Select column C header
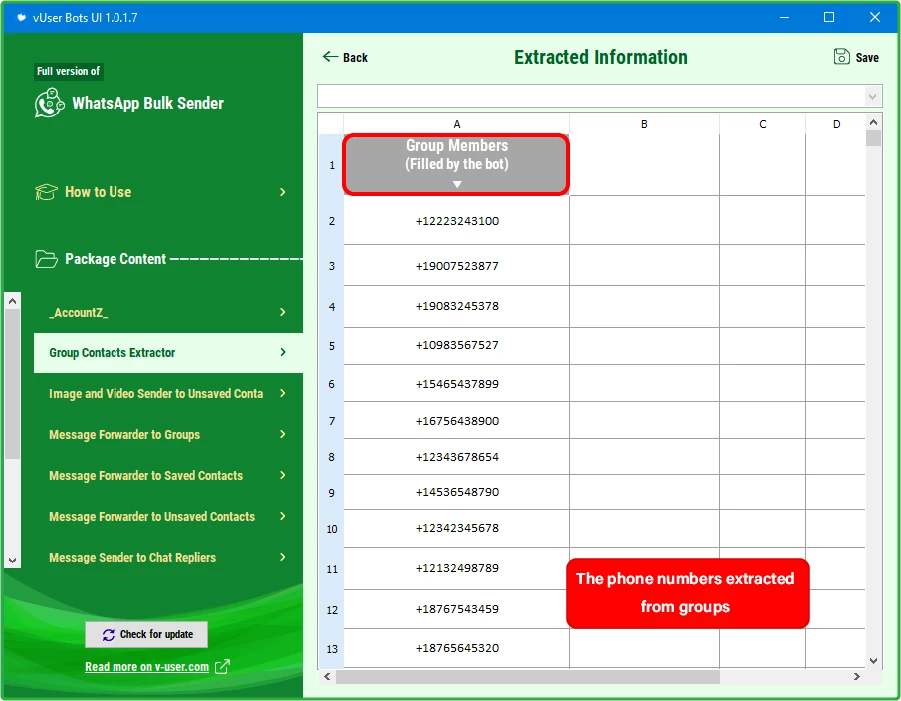 [x=763, y=124]
